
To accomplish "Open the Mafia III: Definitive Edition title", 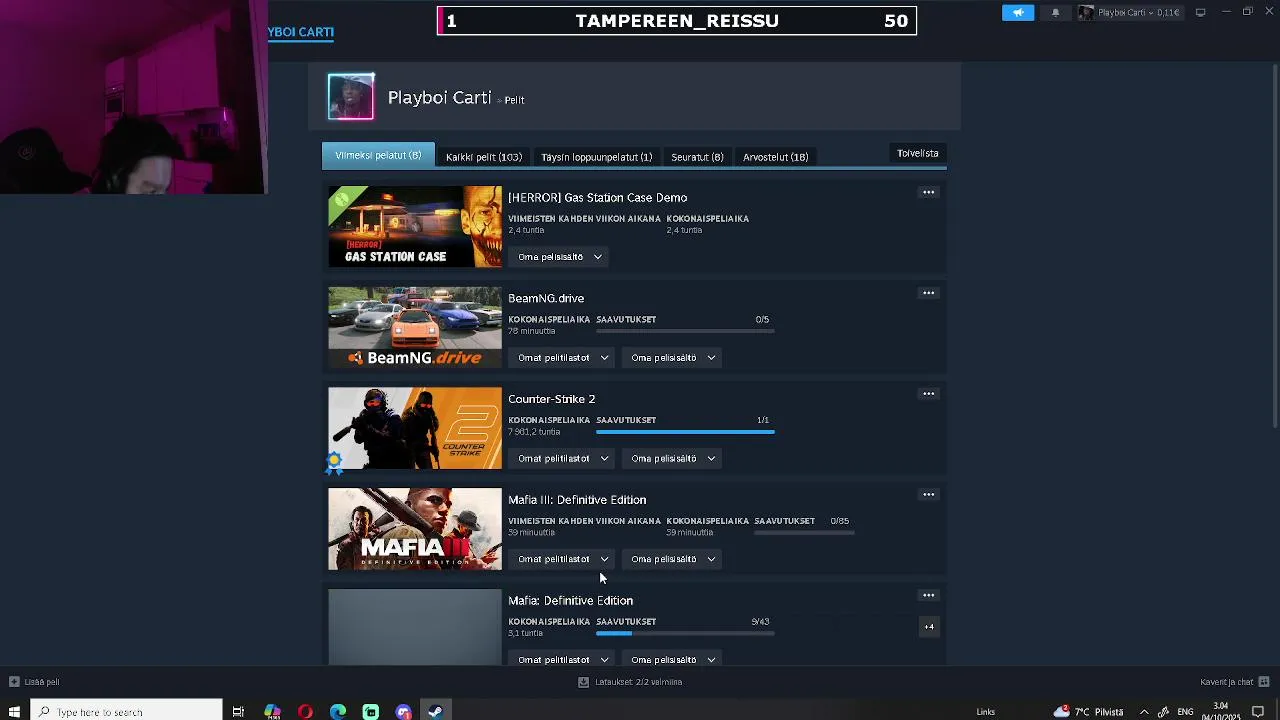I will tap(577, 500).
